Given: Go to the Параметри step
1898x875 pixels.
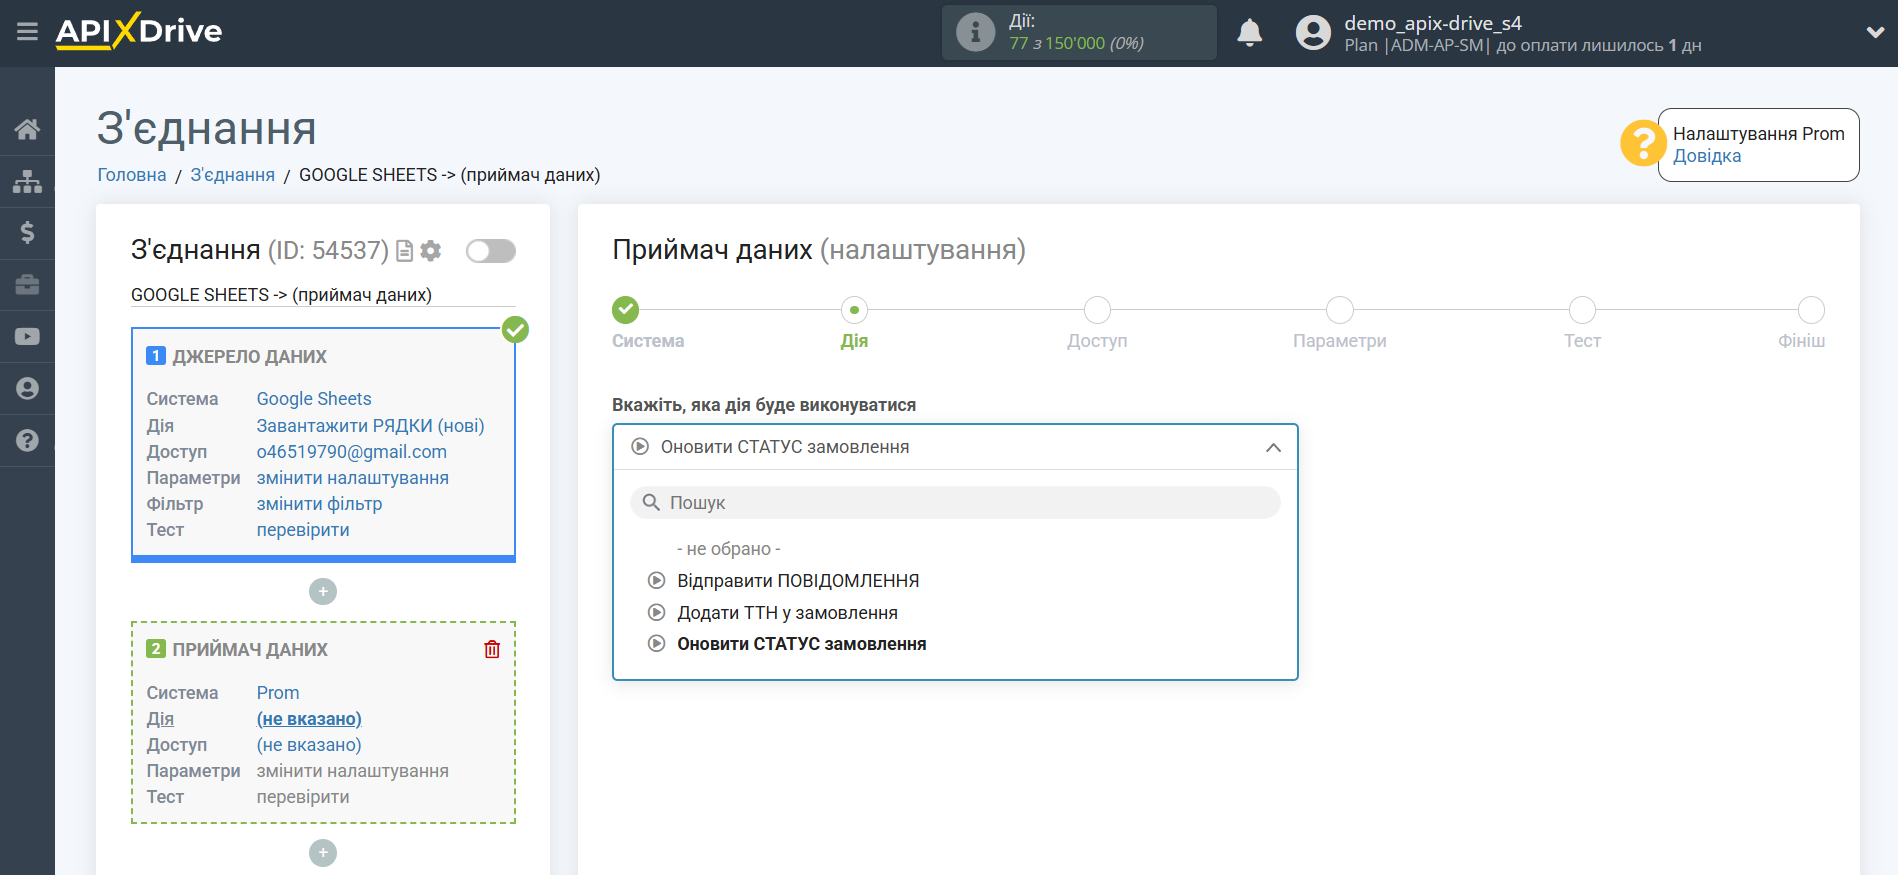Looking at the screenshot, I should click(1340, 310).
